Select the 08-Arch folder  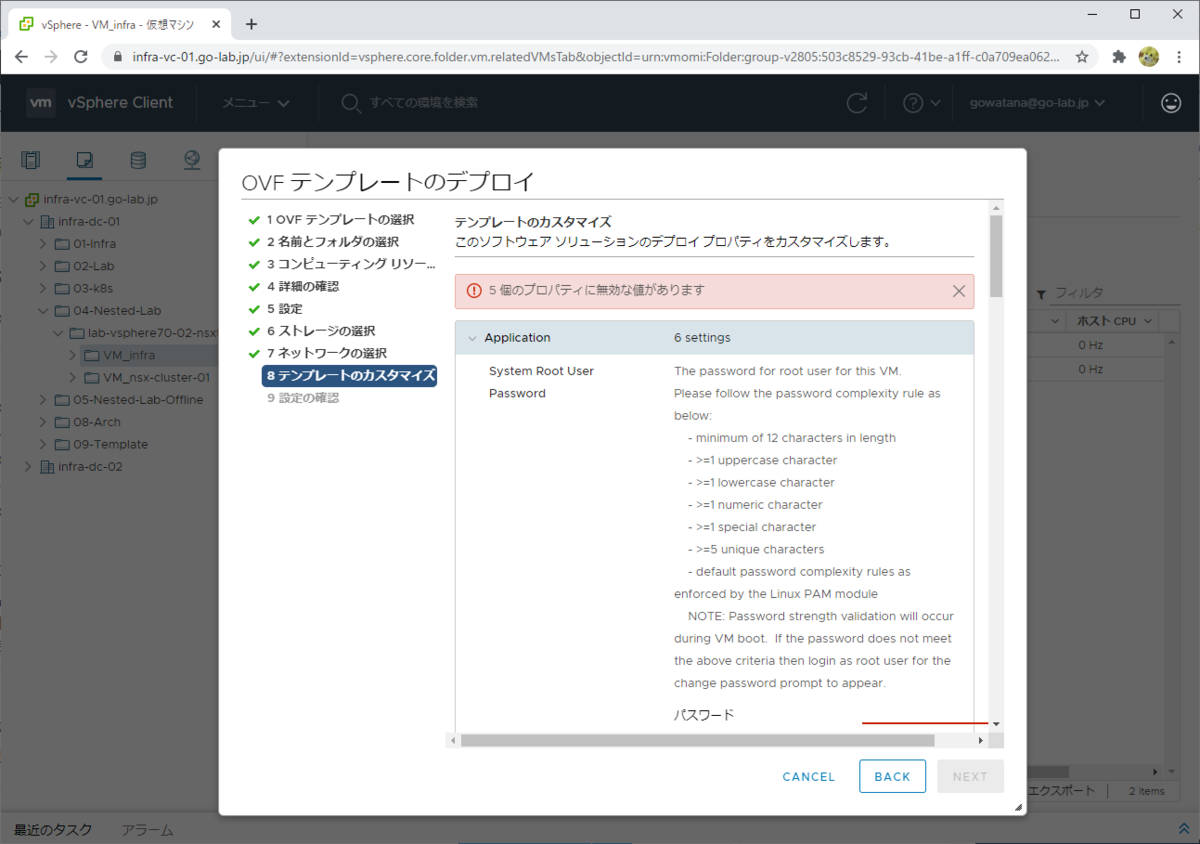pyautogui.click(x=97, y=422)
